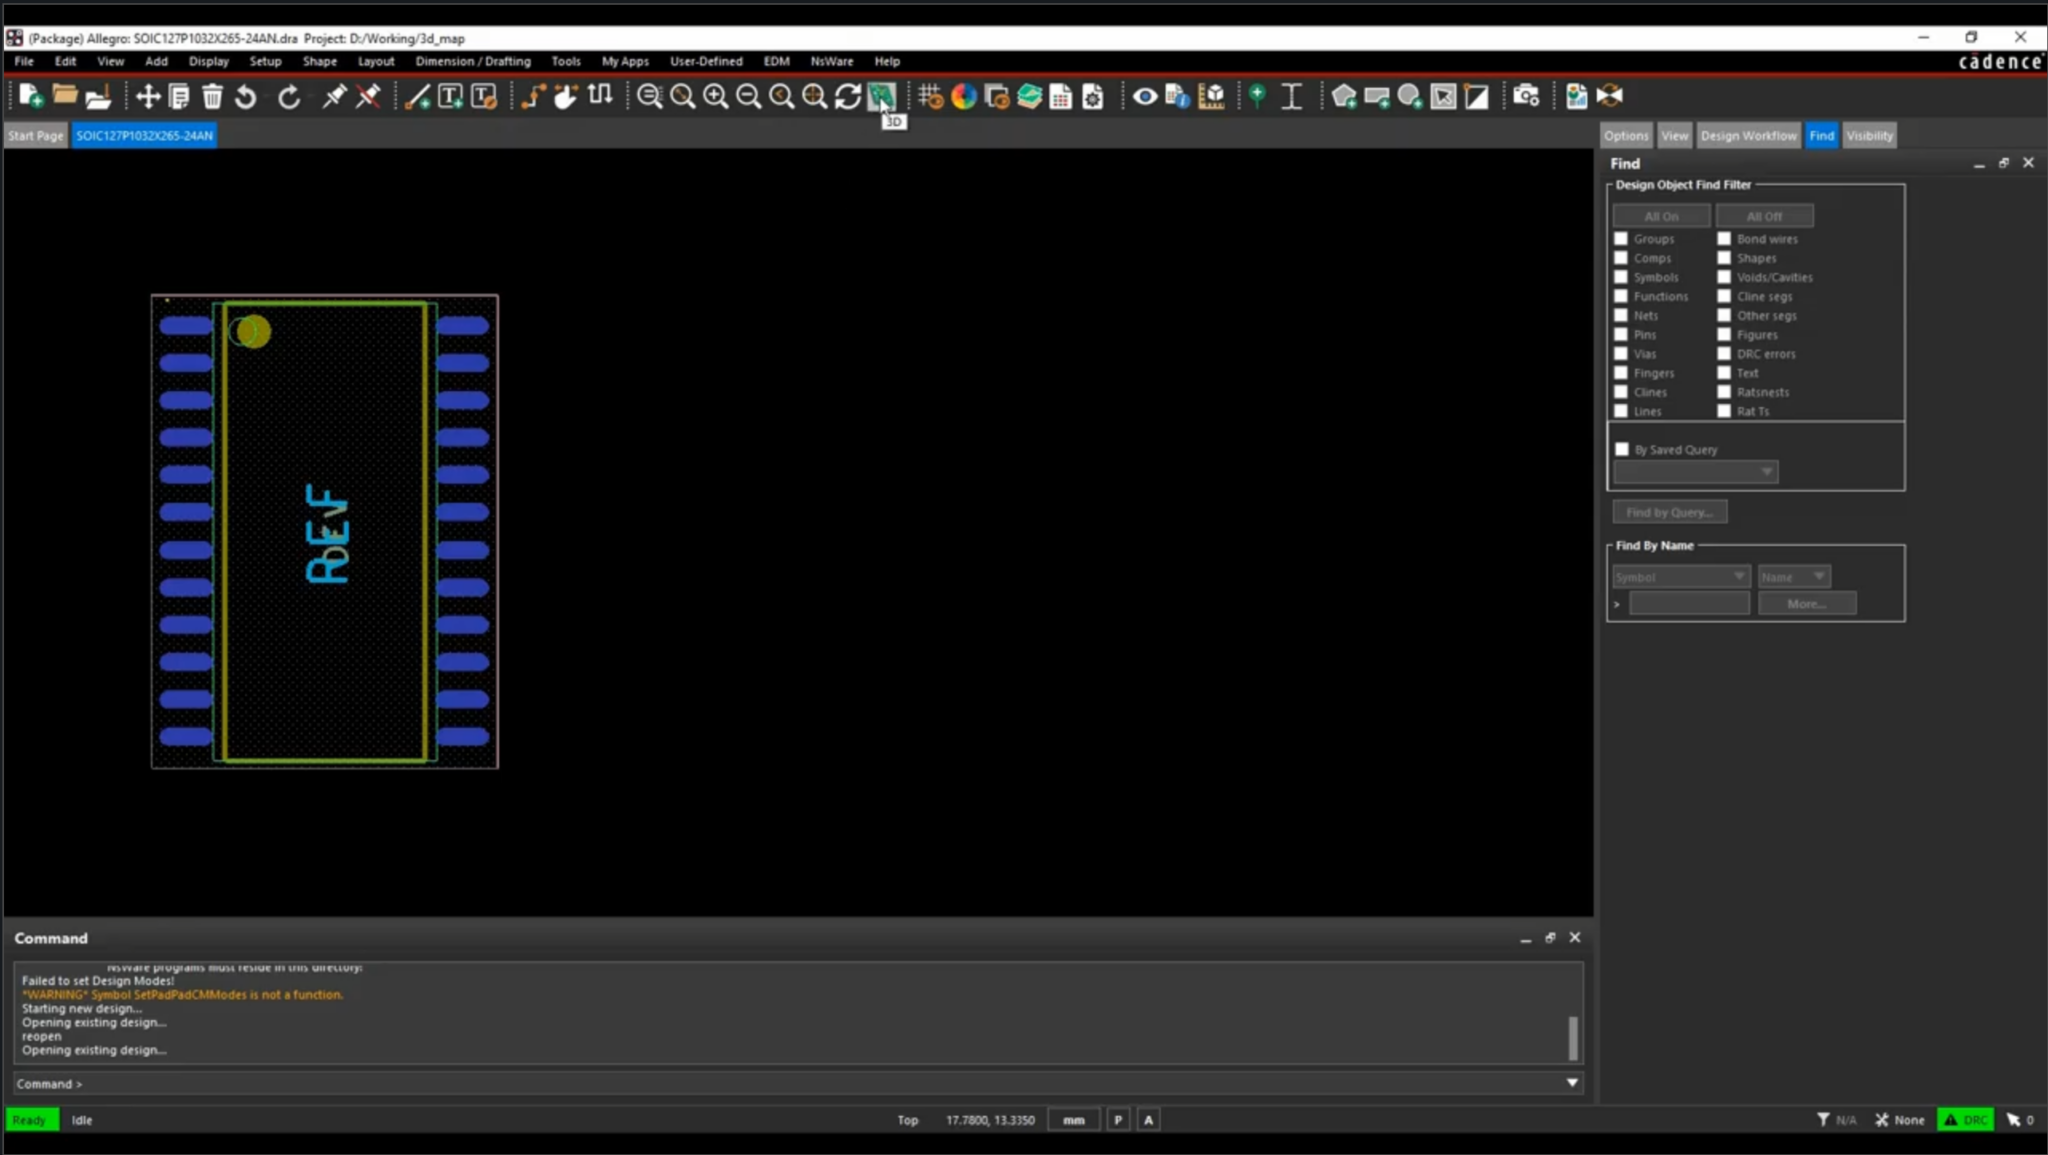The height and width of the screenshot is (1155, 2048).
Task: Select the Add Text tool
Action: click(448, 96)
